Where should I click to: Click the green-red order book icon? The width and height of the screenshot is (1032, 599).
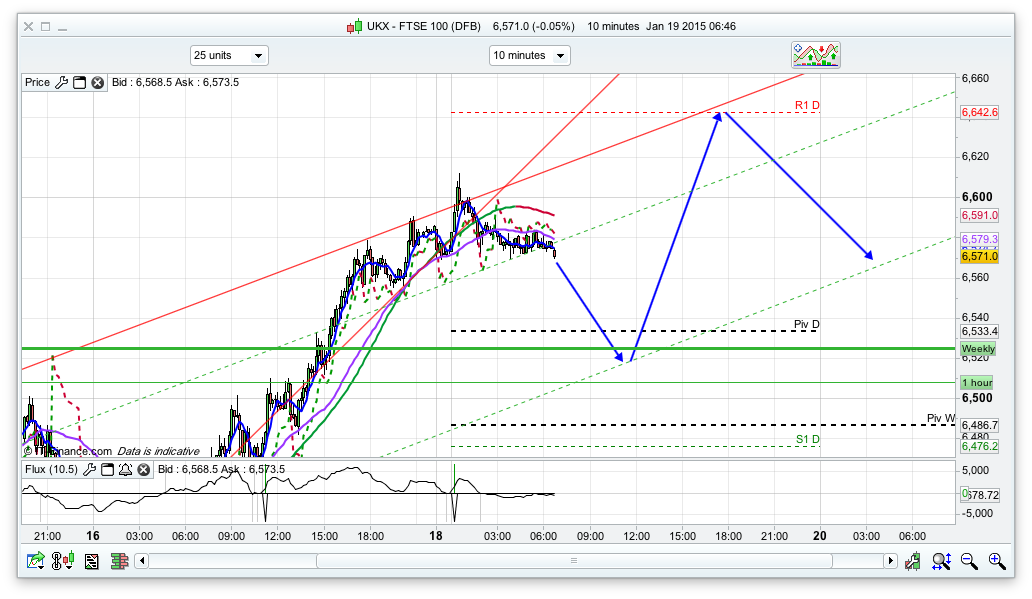pos(120,562)
